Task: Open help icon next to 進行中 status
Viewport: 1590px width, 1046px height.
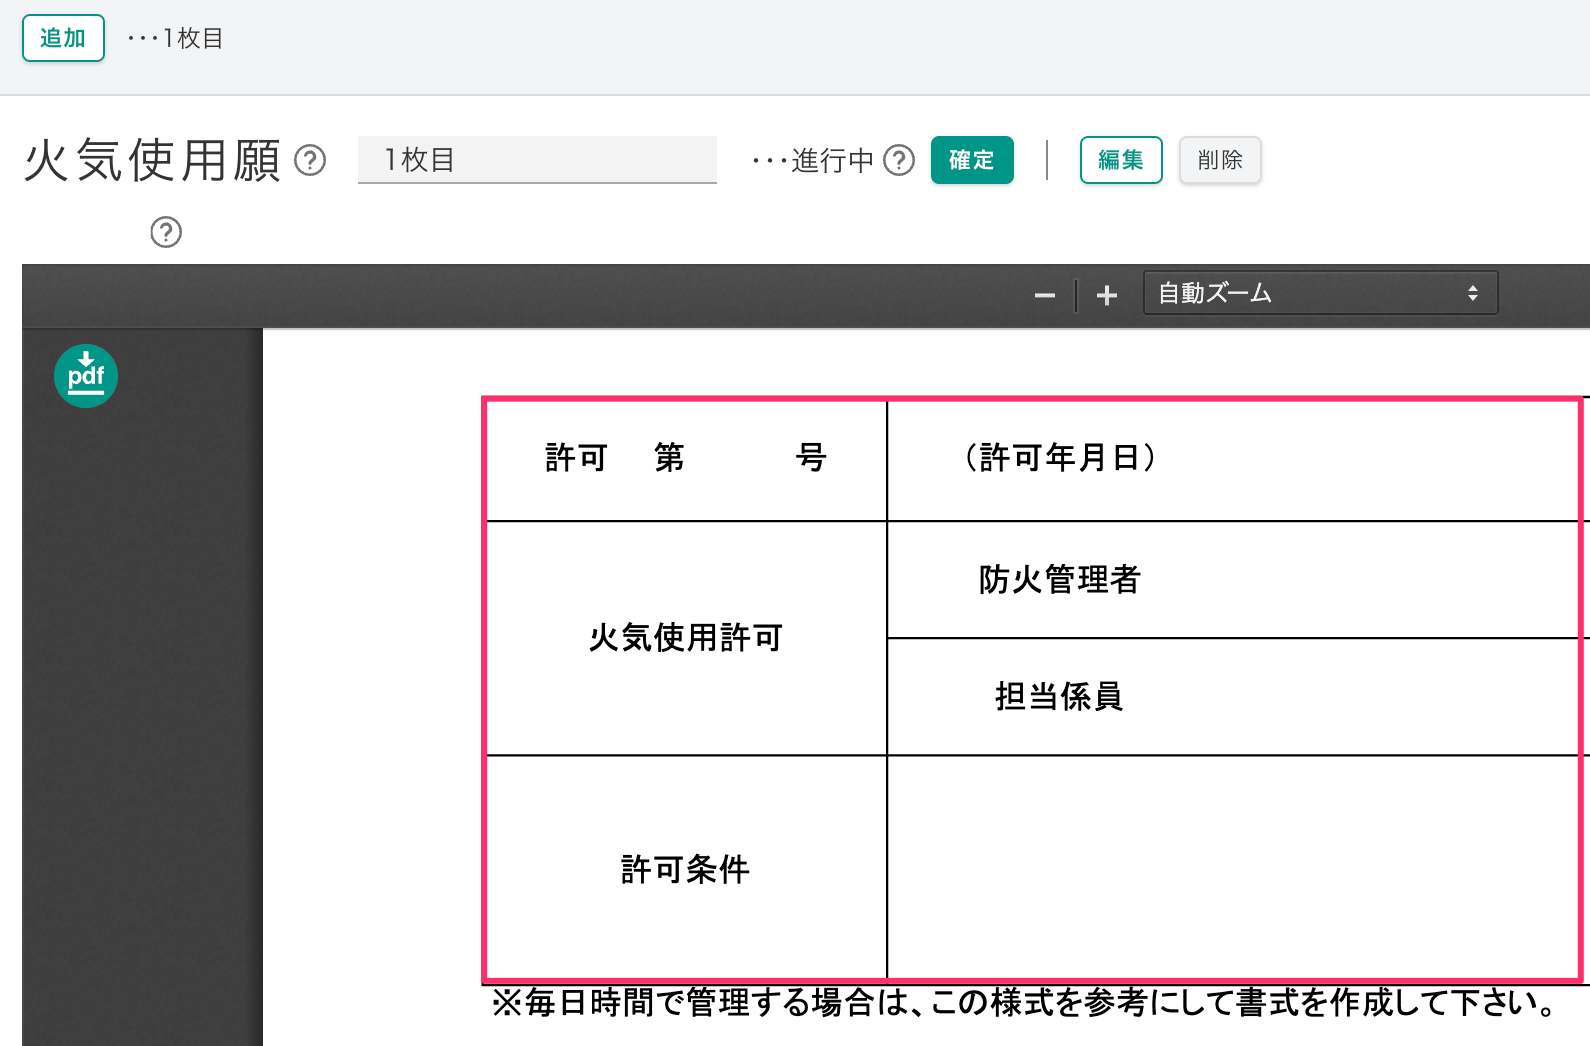Action: (899, 160)
